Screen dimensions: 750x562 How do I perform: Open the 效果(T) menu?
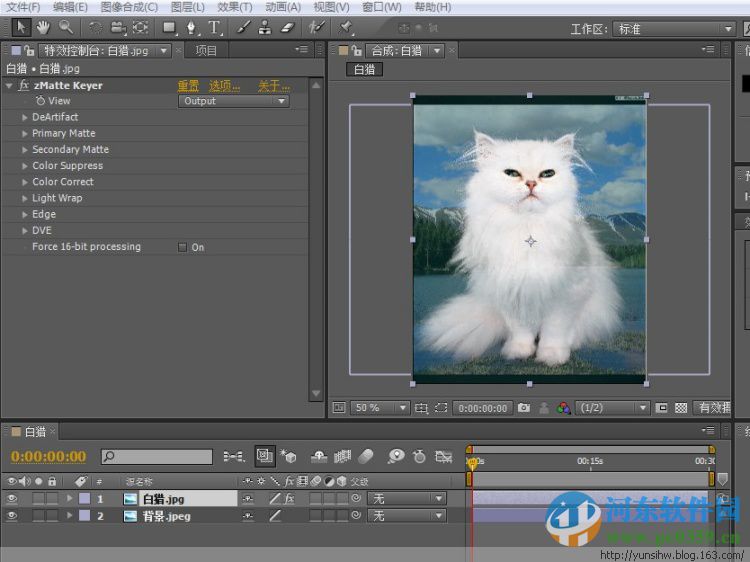pos(234,7)
